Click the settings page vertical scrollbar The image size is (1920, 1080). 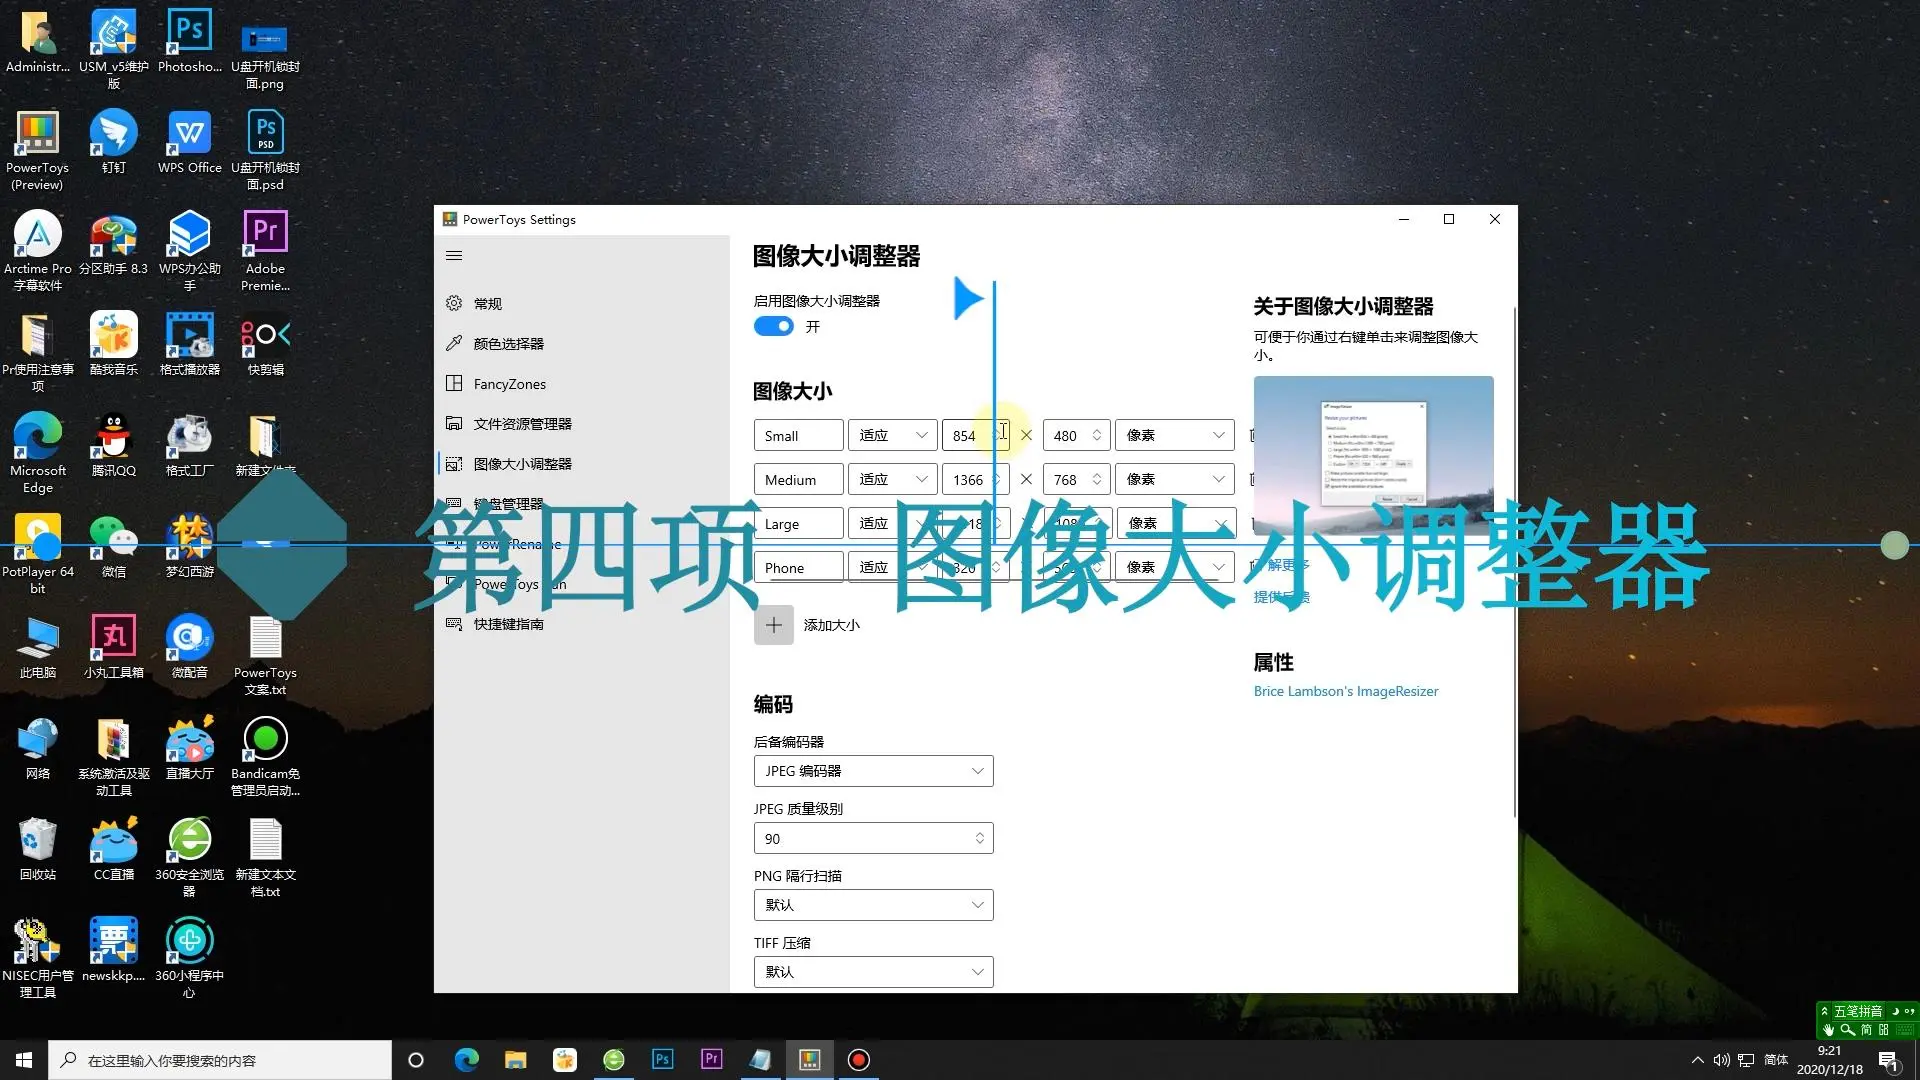[1514, 560]
